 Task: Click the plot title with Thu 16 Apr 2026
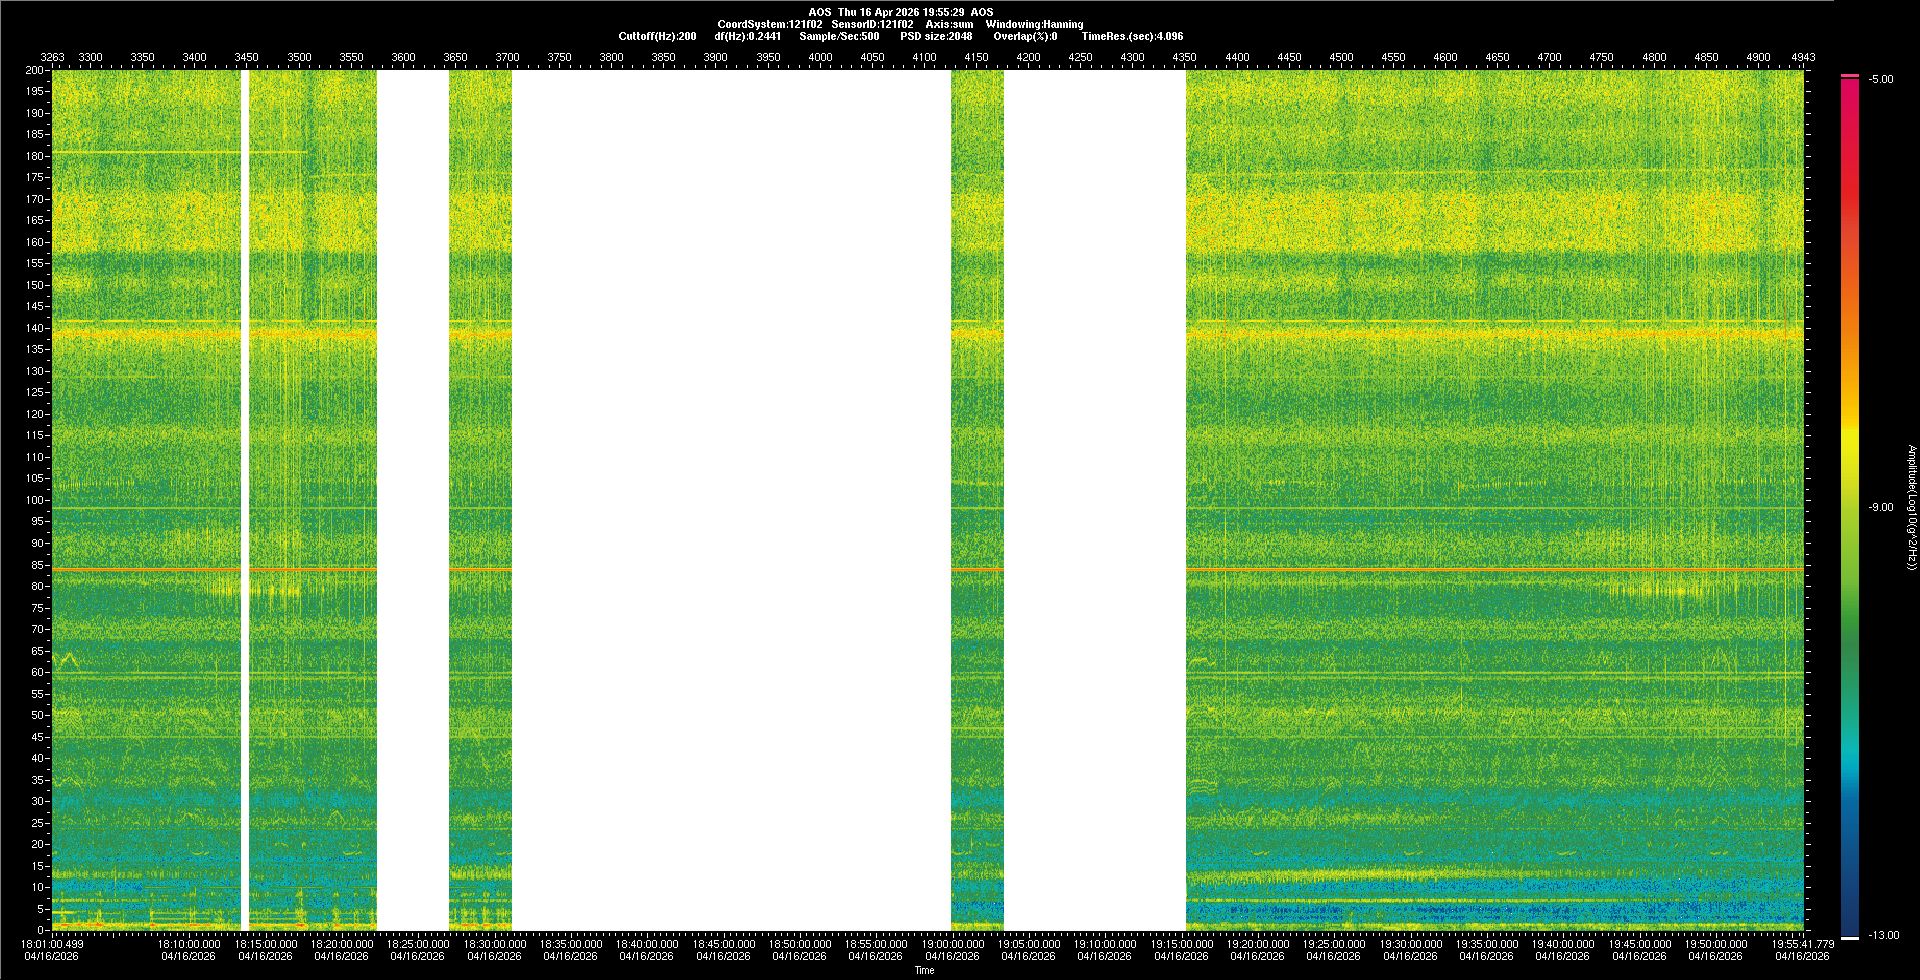click(900, 12)
